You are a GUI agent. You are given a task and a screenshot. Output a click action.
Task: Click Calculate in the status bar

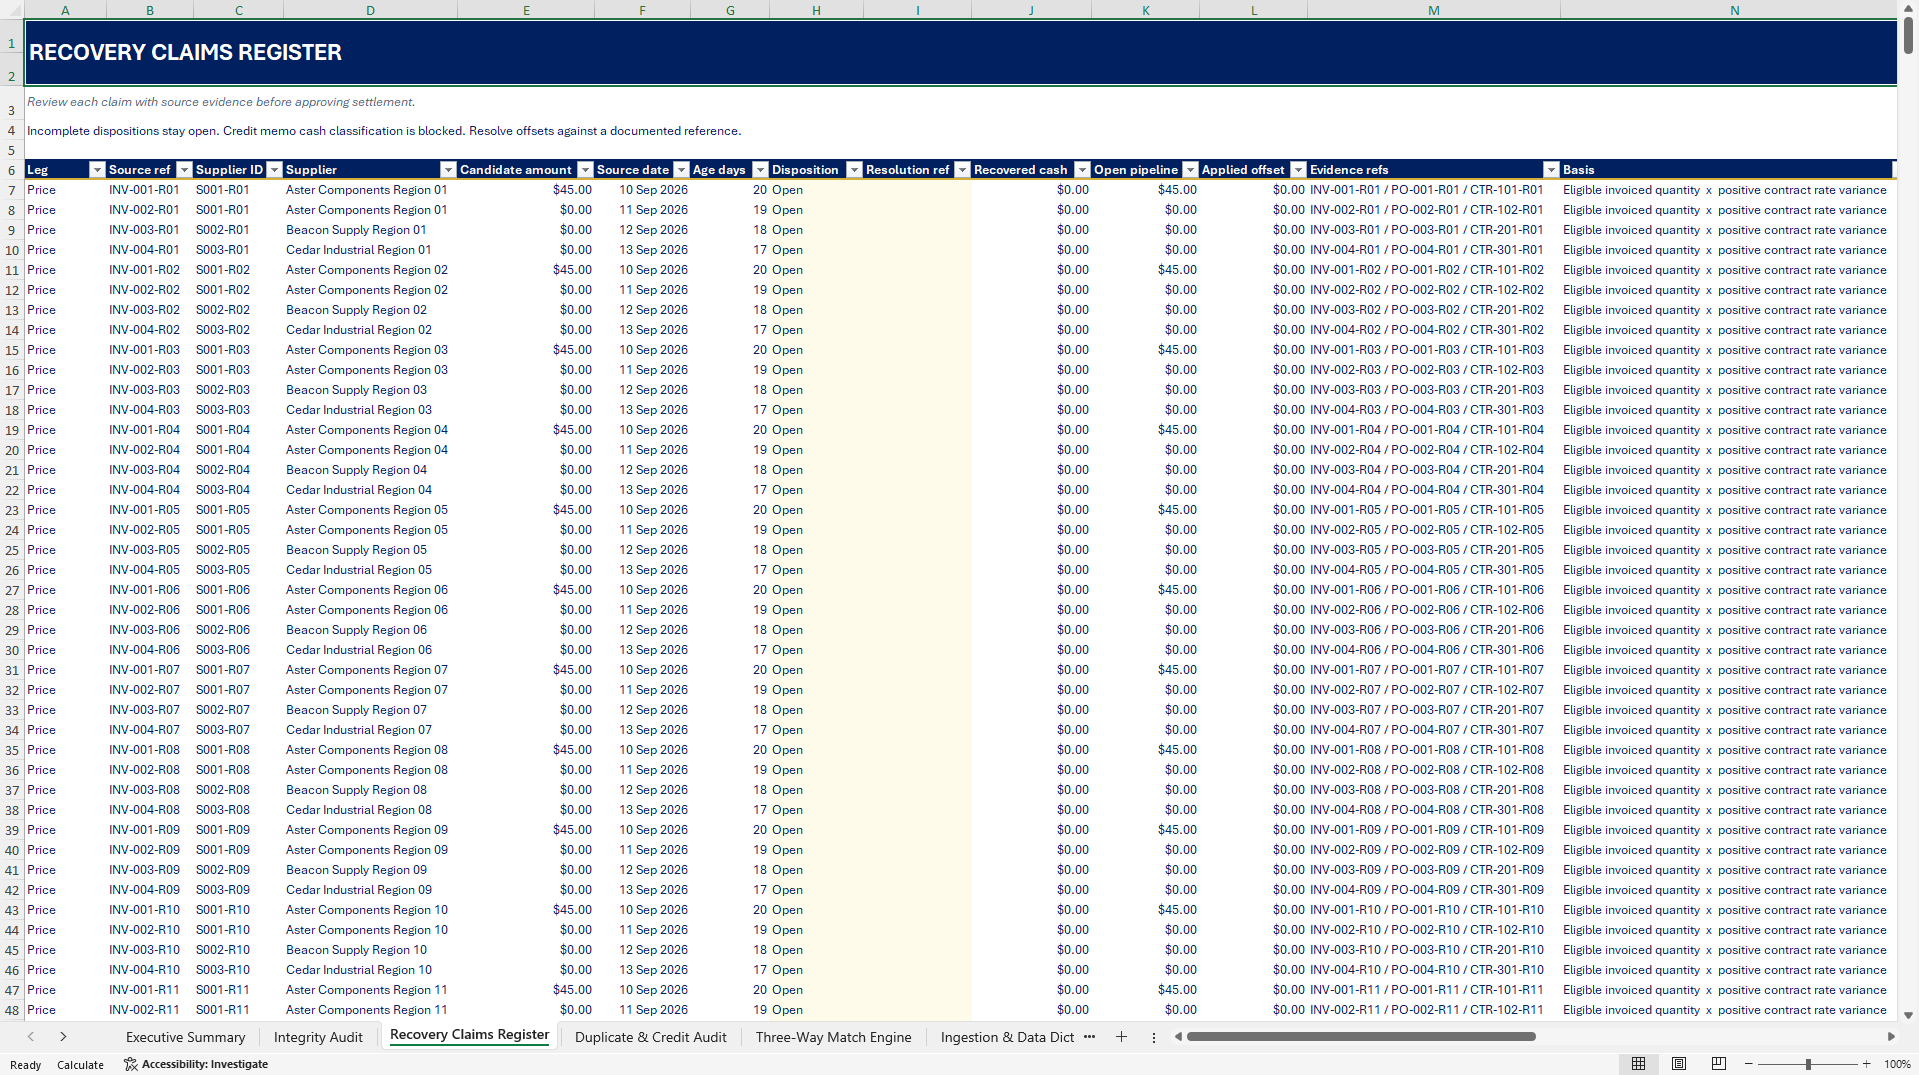point(80,1065)
